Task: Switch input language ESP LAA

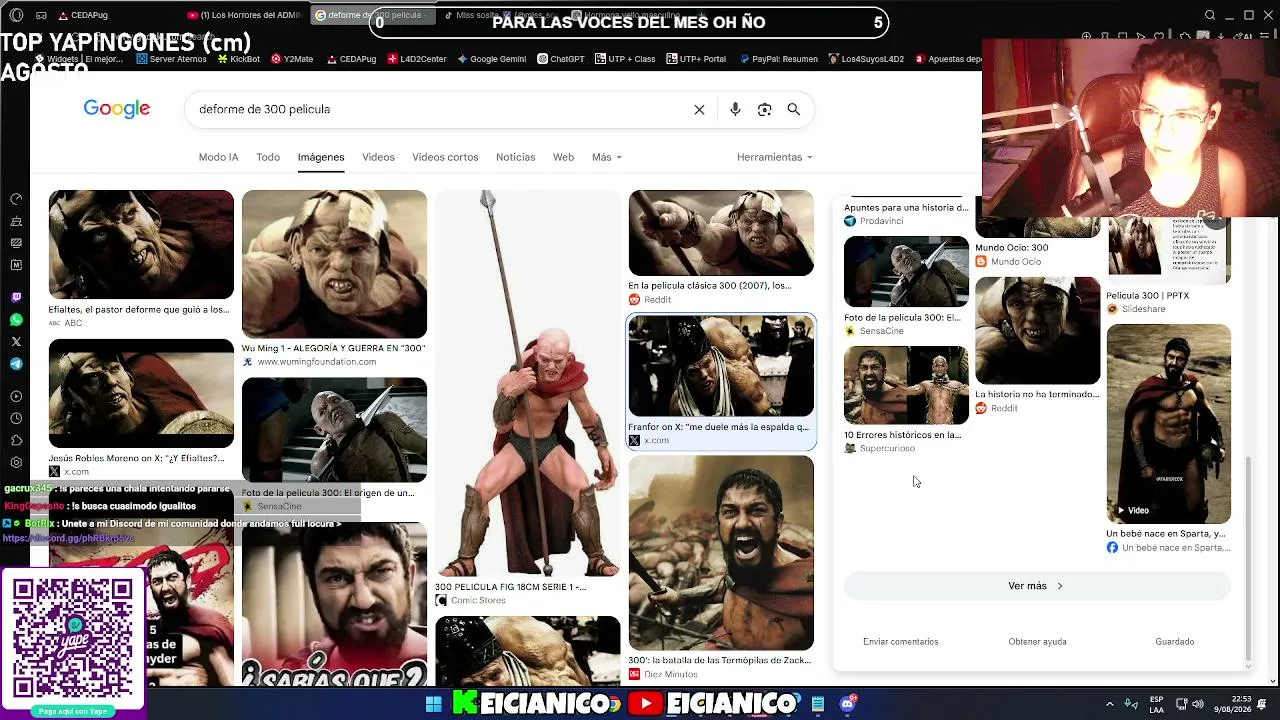Action: pos(1157,704)
